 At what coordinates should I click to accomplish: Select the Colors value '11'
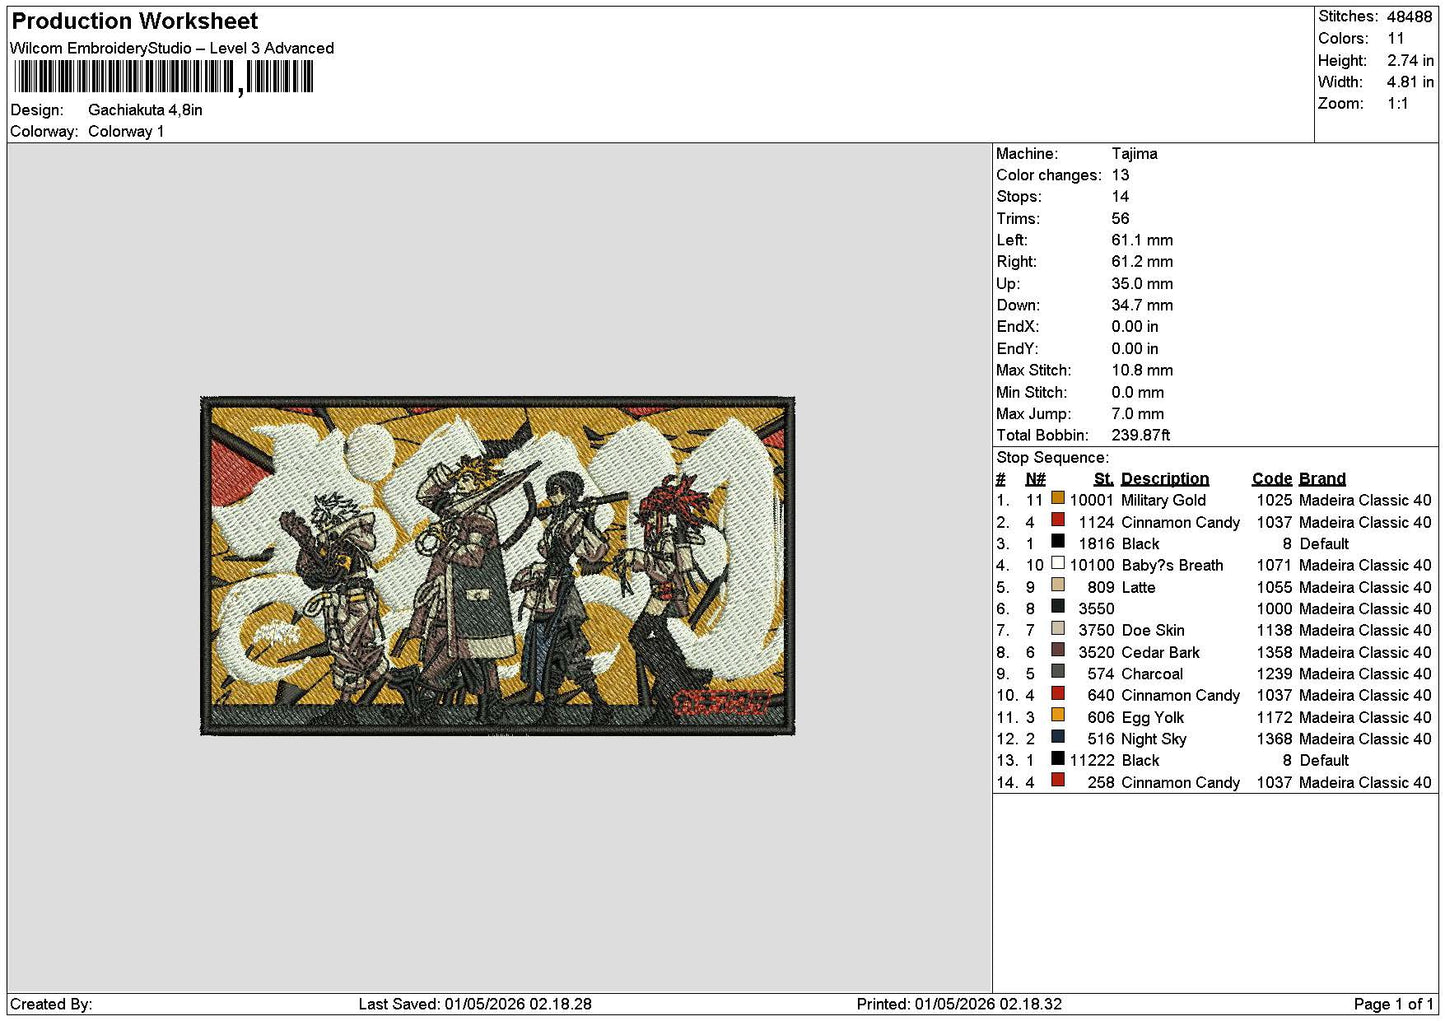tap(1396, 39)
